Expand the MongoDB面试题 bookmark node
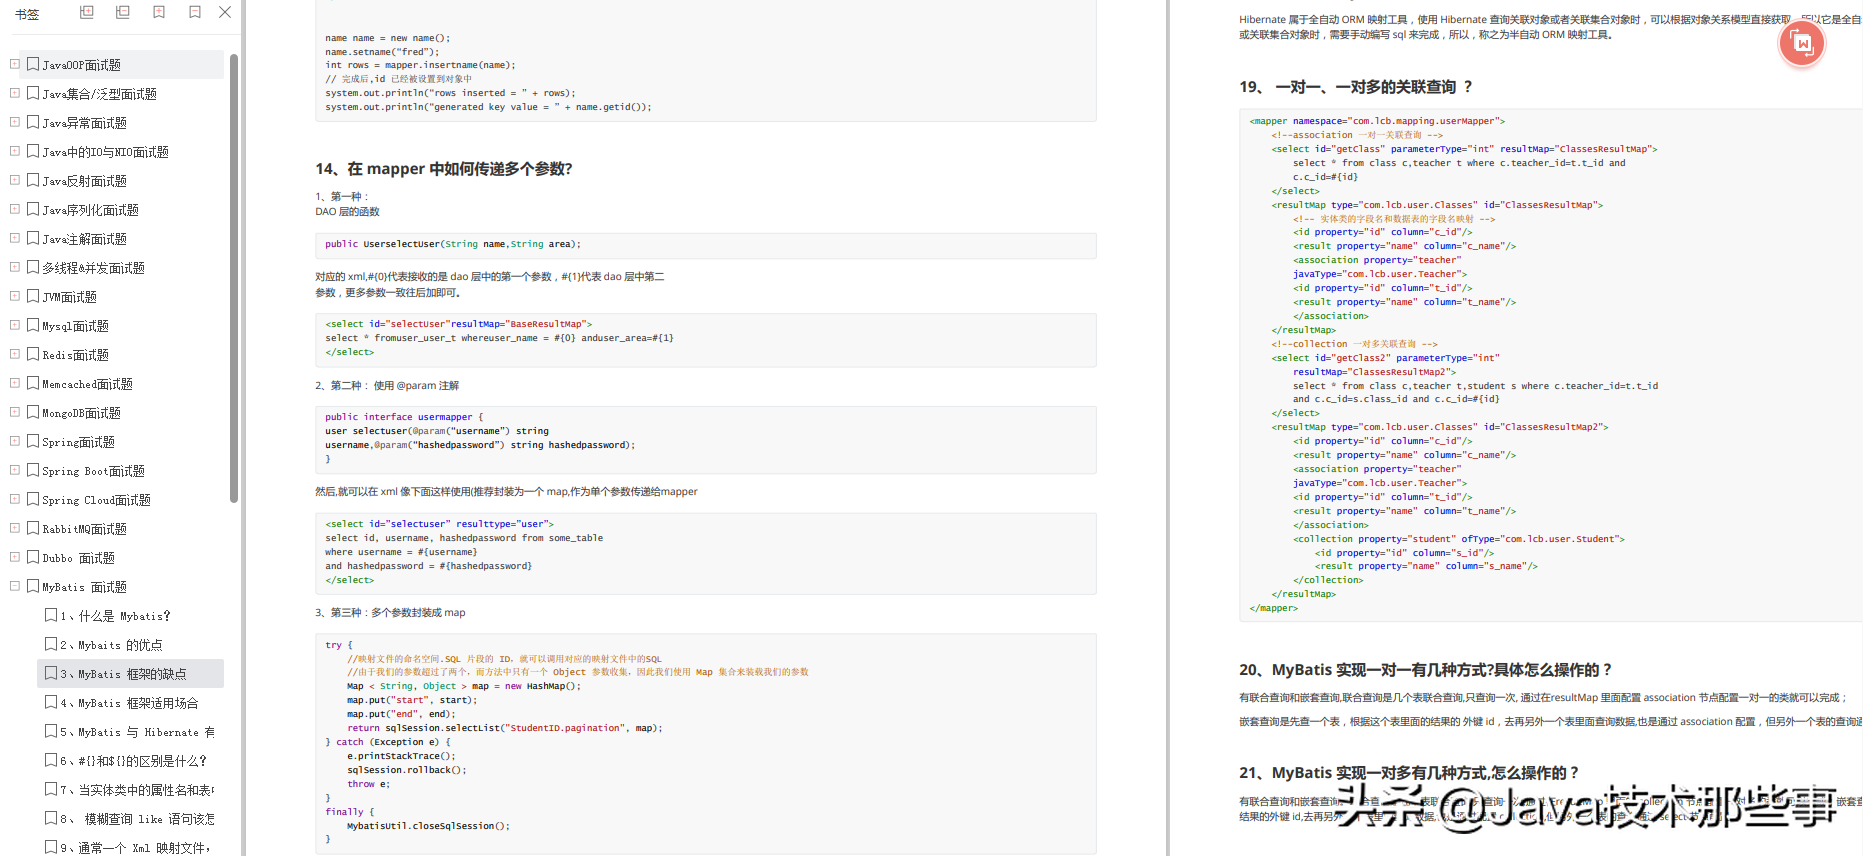This screenshot has width=1863, height=856. (x=15, y=412)
